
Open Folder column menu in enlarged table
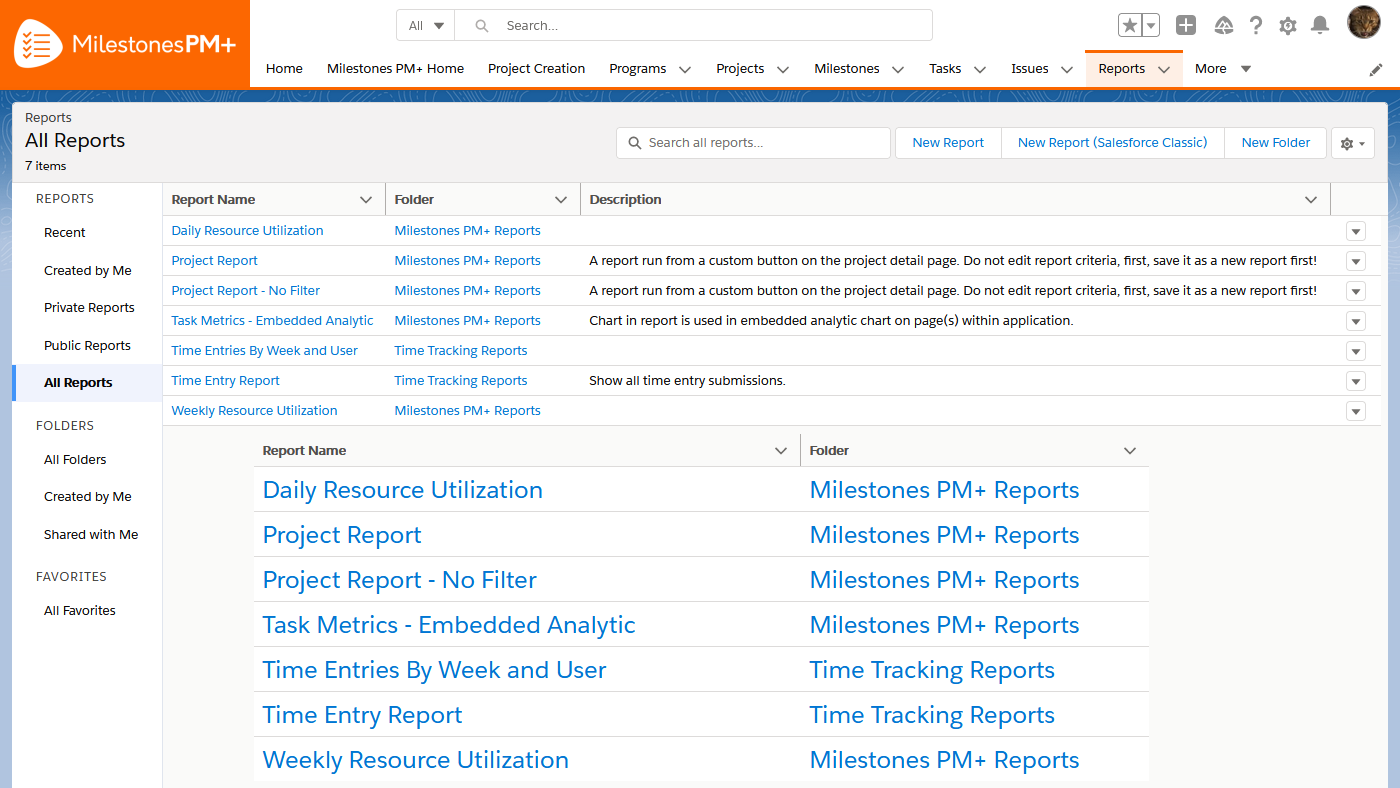click(x=1130, y=451)
